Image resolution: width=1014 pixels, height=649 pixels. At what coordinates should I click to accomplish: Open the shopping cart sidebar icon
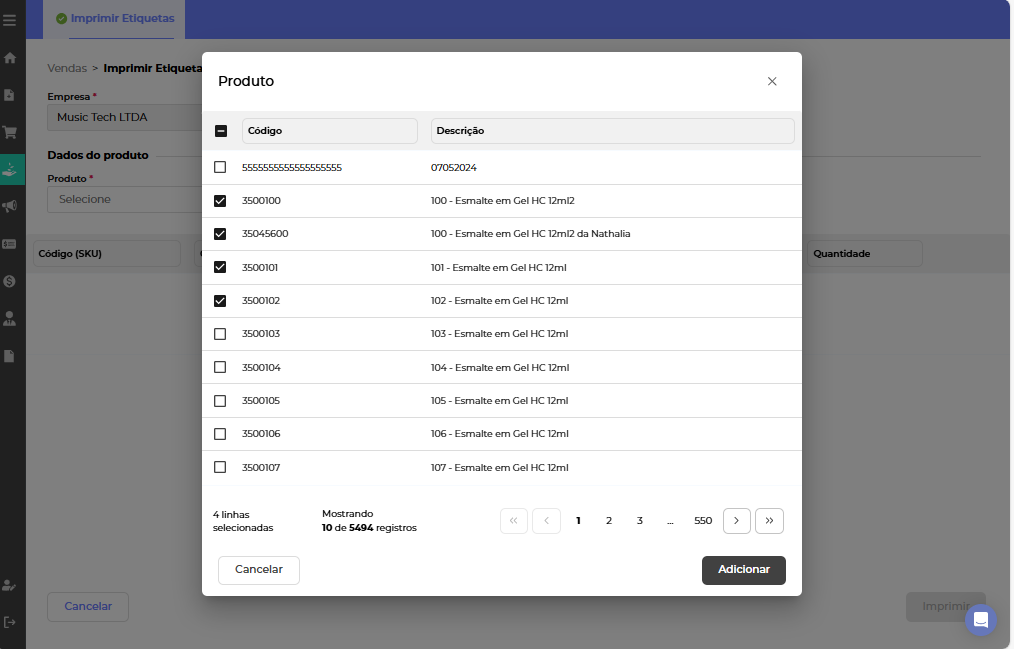click(x=10, y=132)
